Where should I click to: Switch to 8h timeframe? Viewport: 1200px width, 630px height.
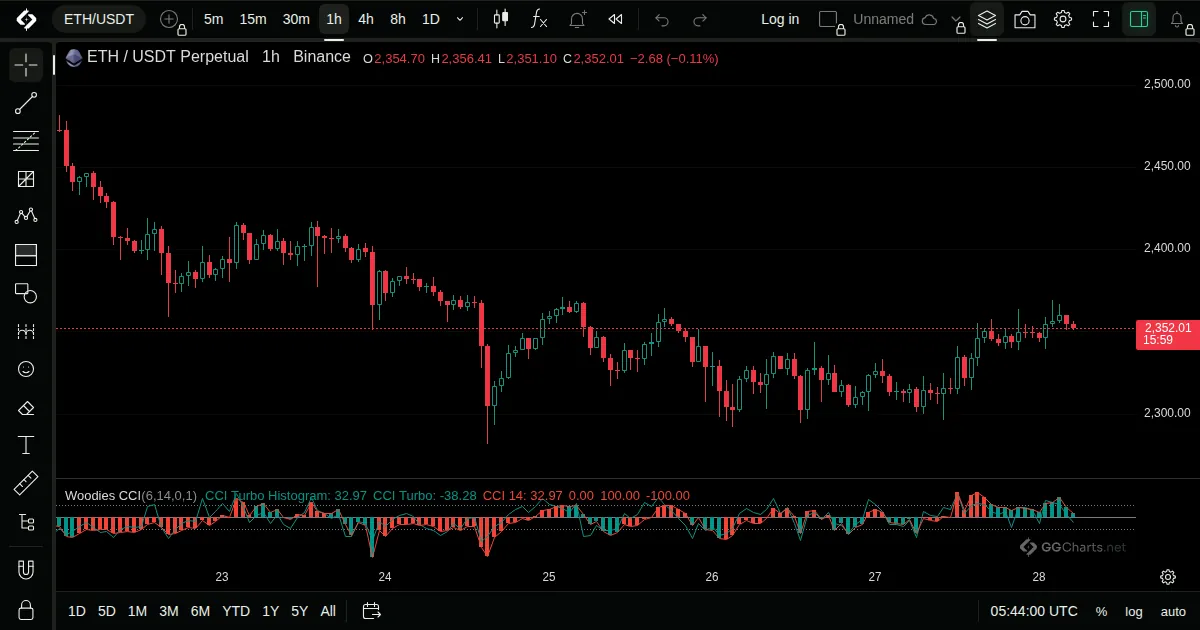coord(398,19)
